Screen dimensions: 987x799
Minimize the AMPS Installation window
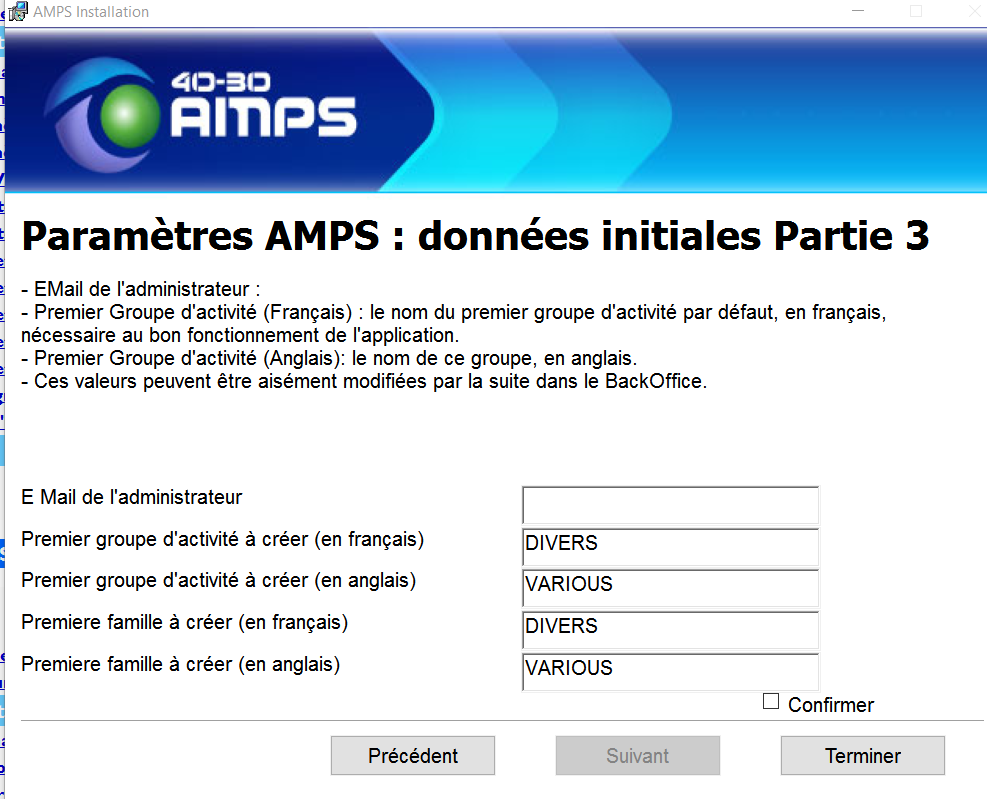coord(859,11)
